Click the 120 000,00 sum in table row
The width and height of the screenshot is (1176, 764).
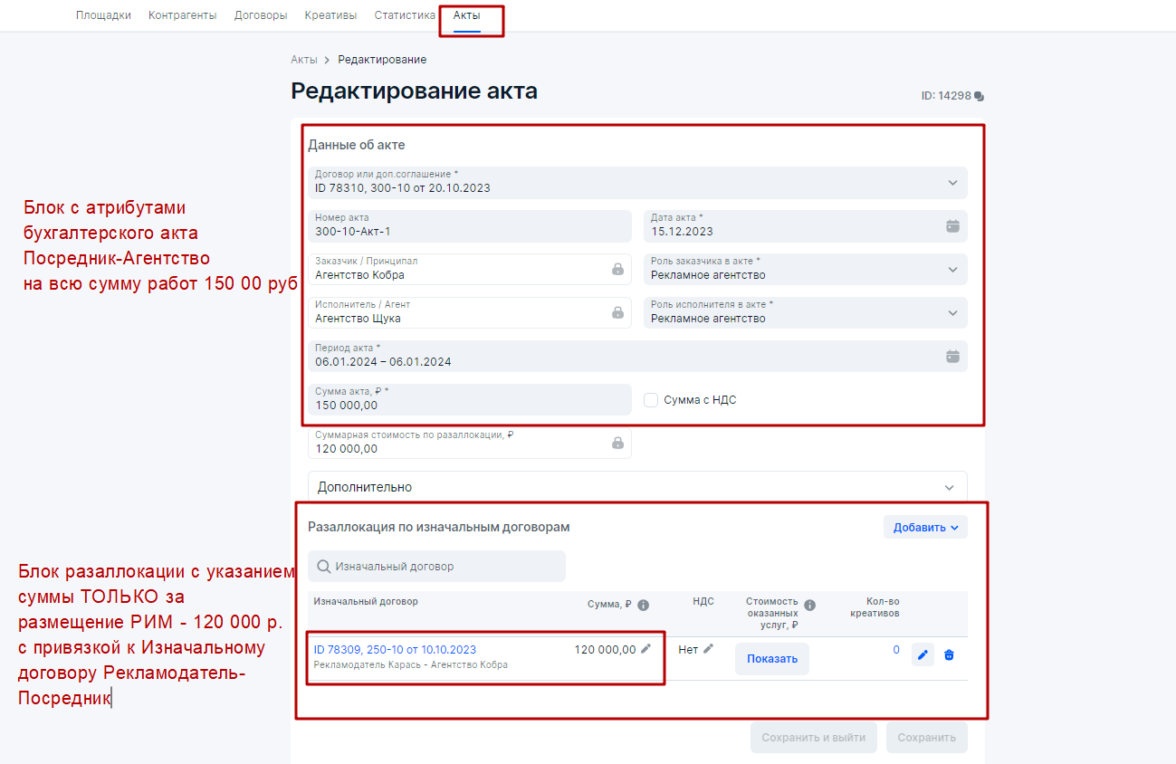coord(604,649)
